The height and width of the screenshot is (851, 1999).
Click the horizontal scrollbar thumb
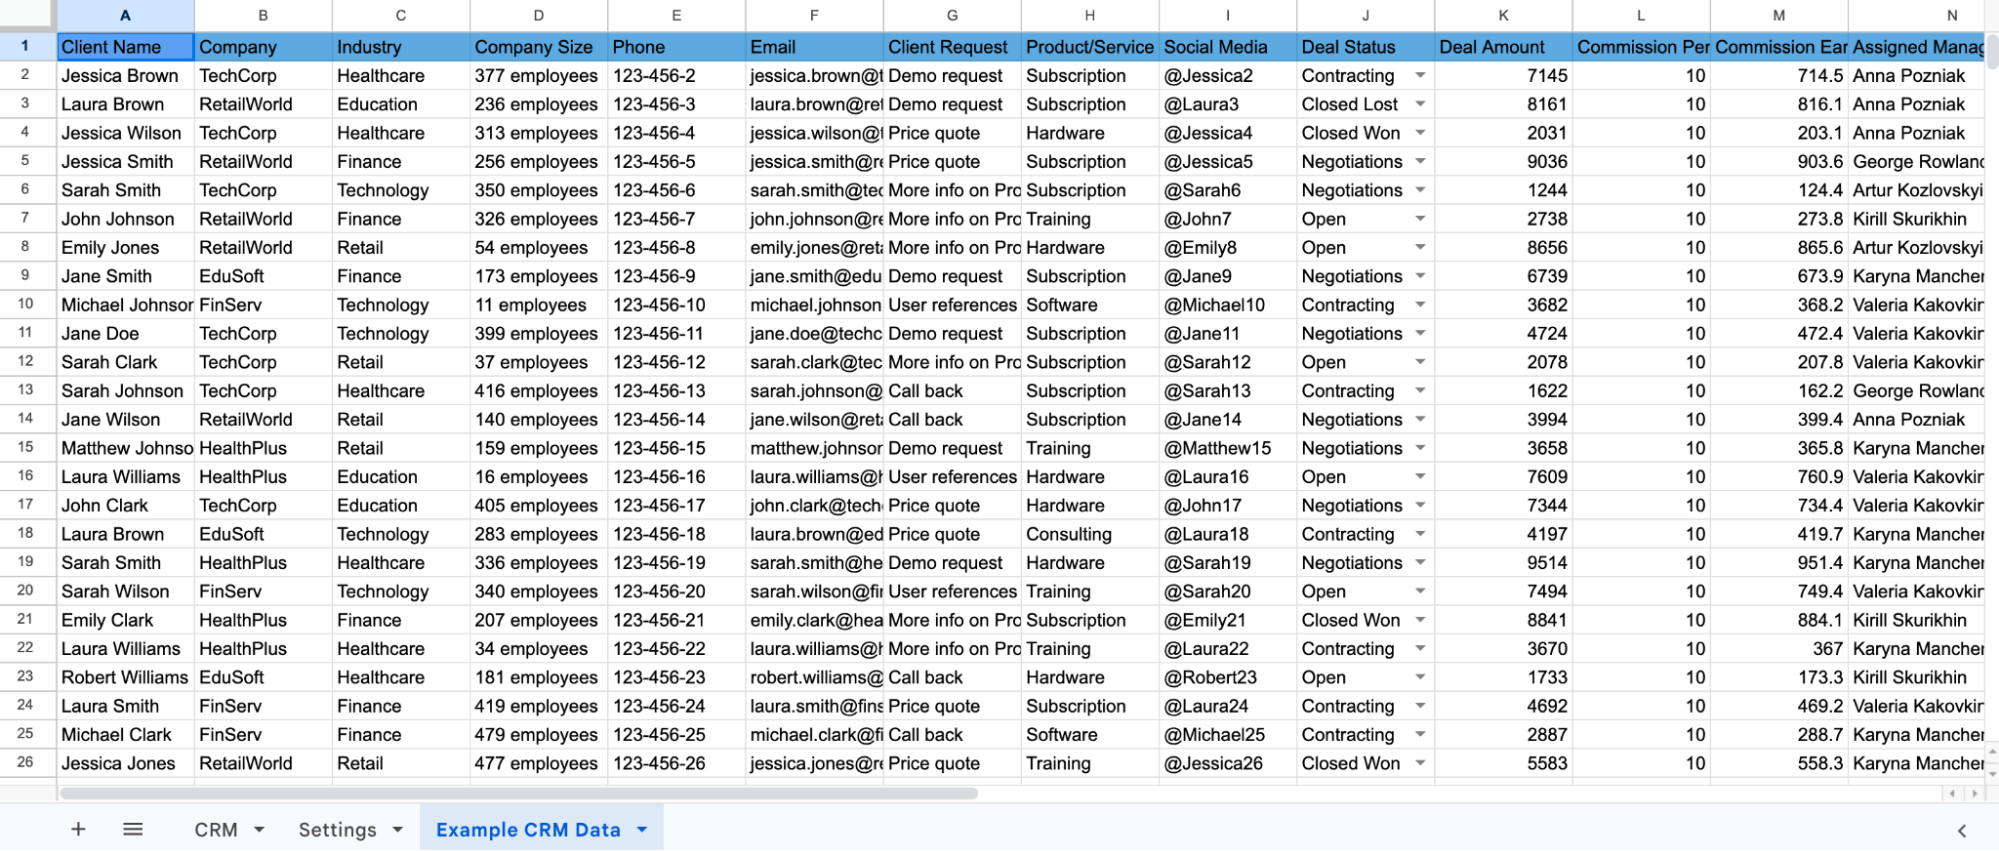coord(518,793)
